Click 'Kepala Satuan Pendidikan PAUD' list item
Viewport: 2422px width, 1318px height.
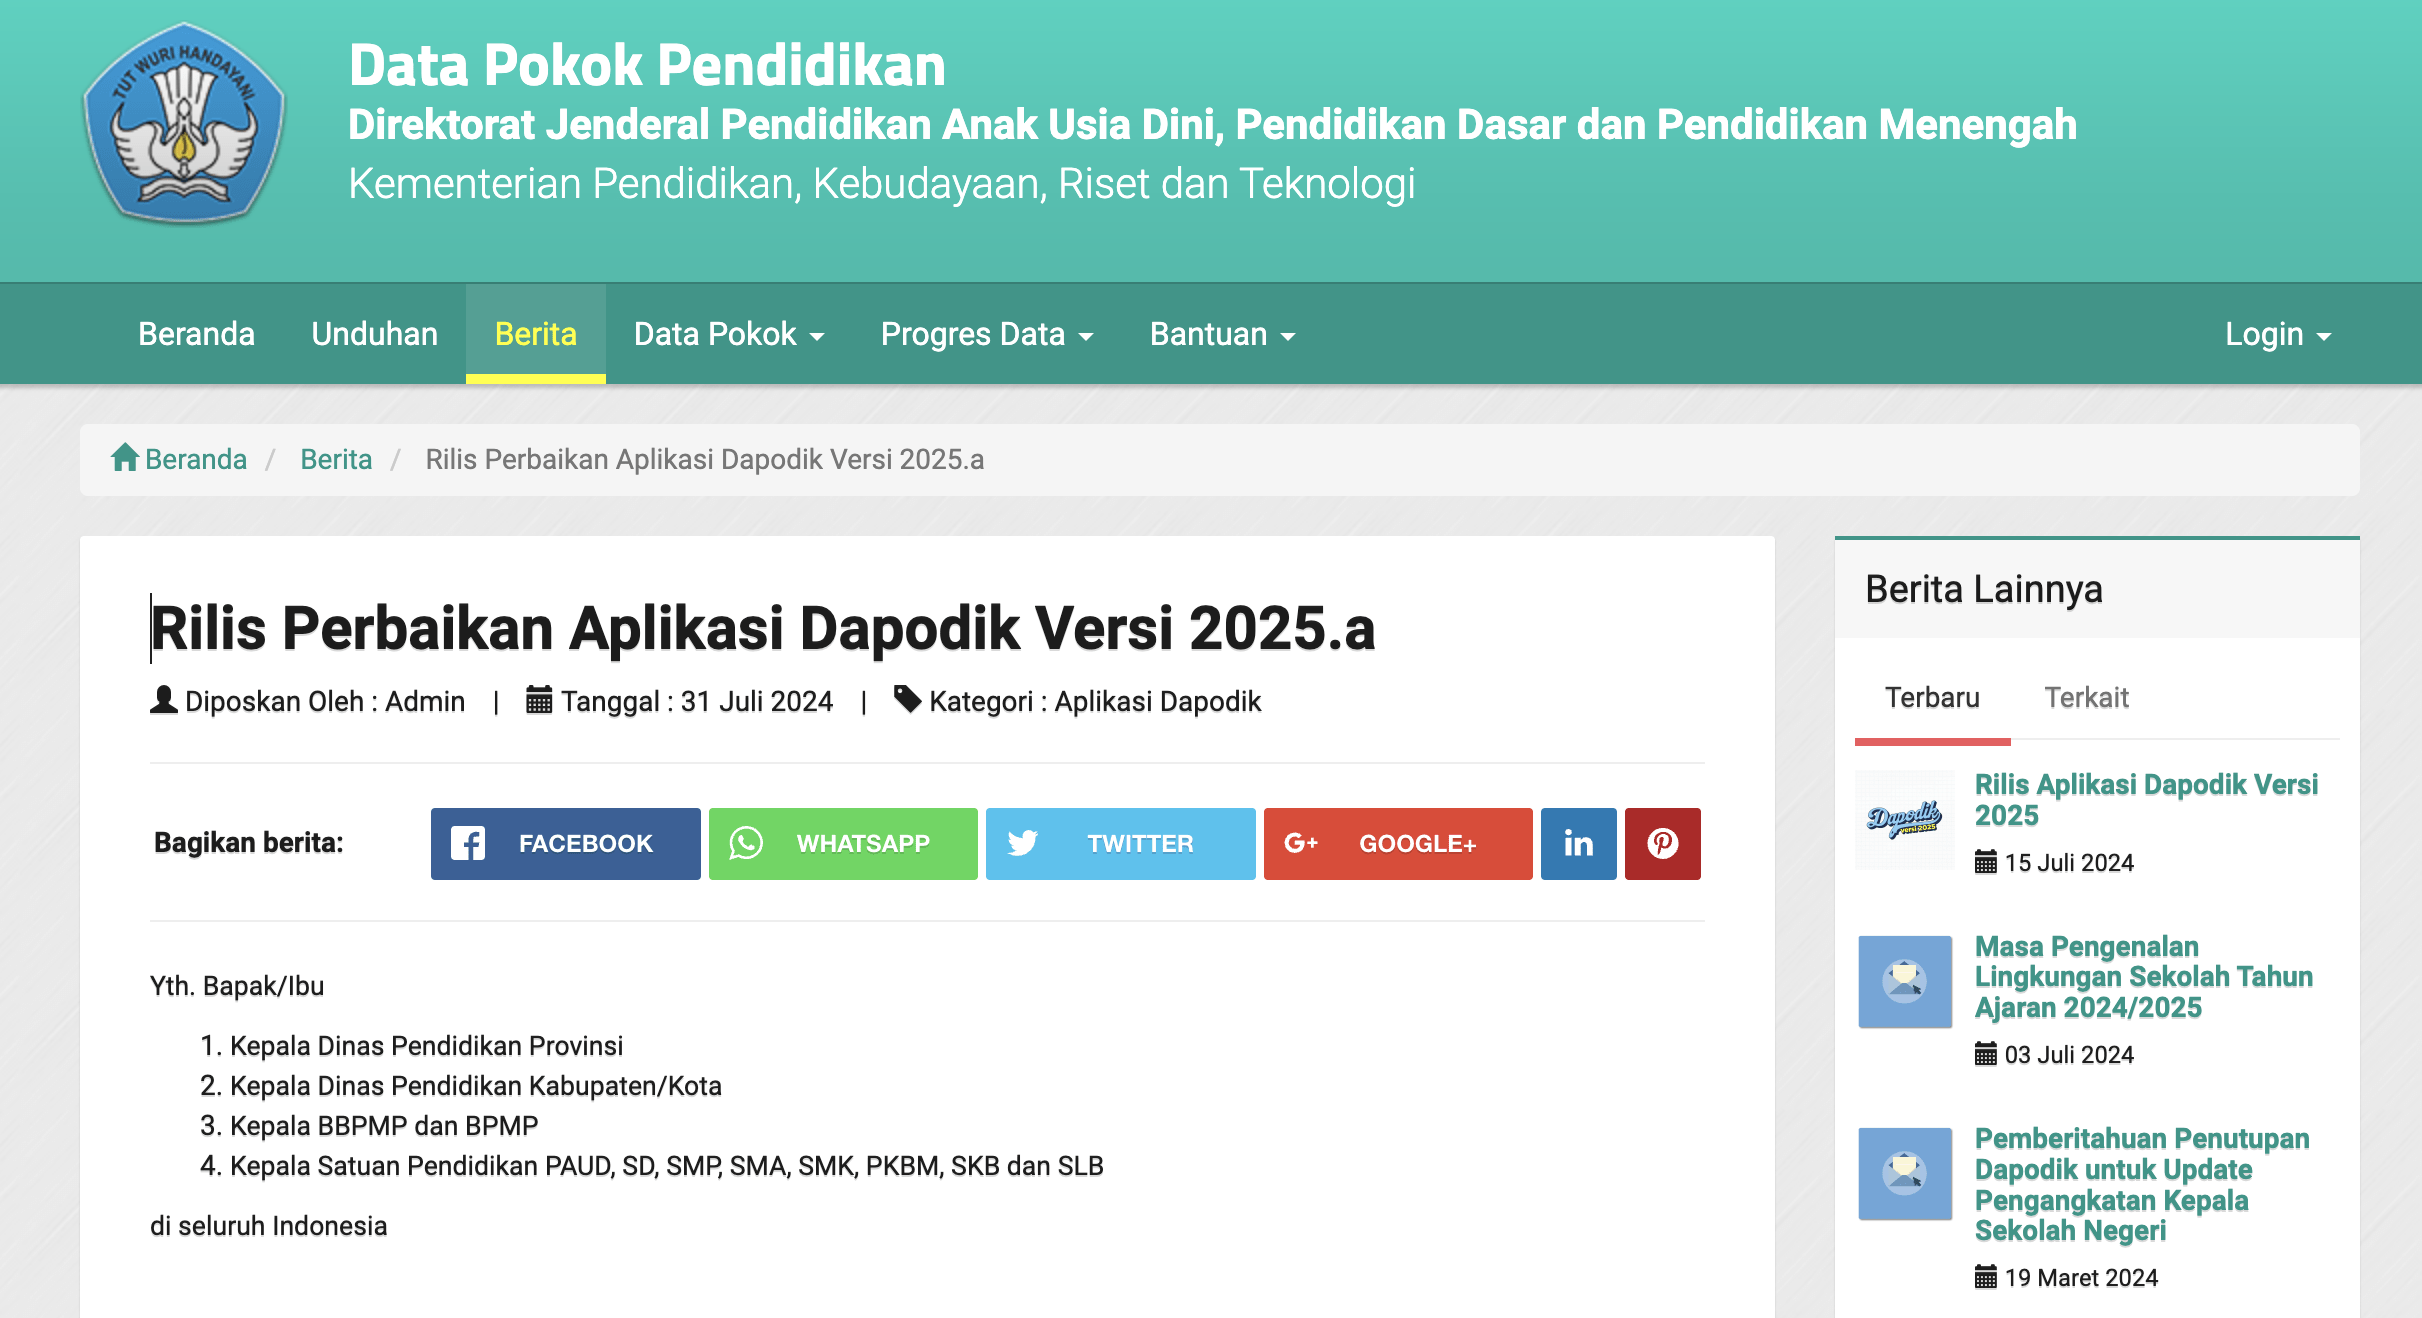click(x=667, y=1166)
